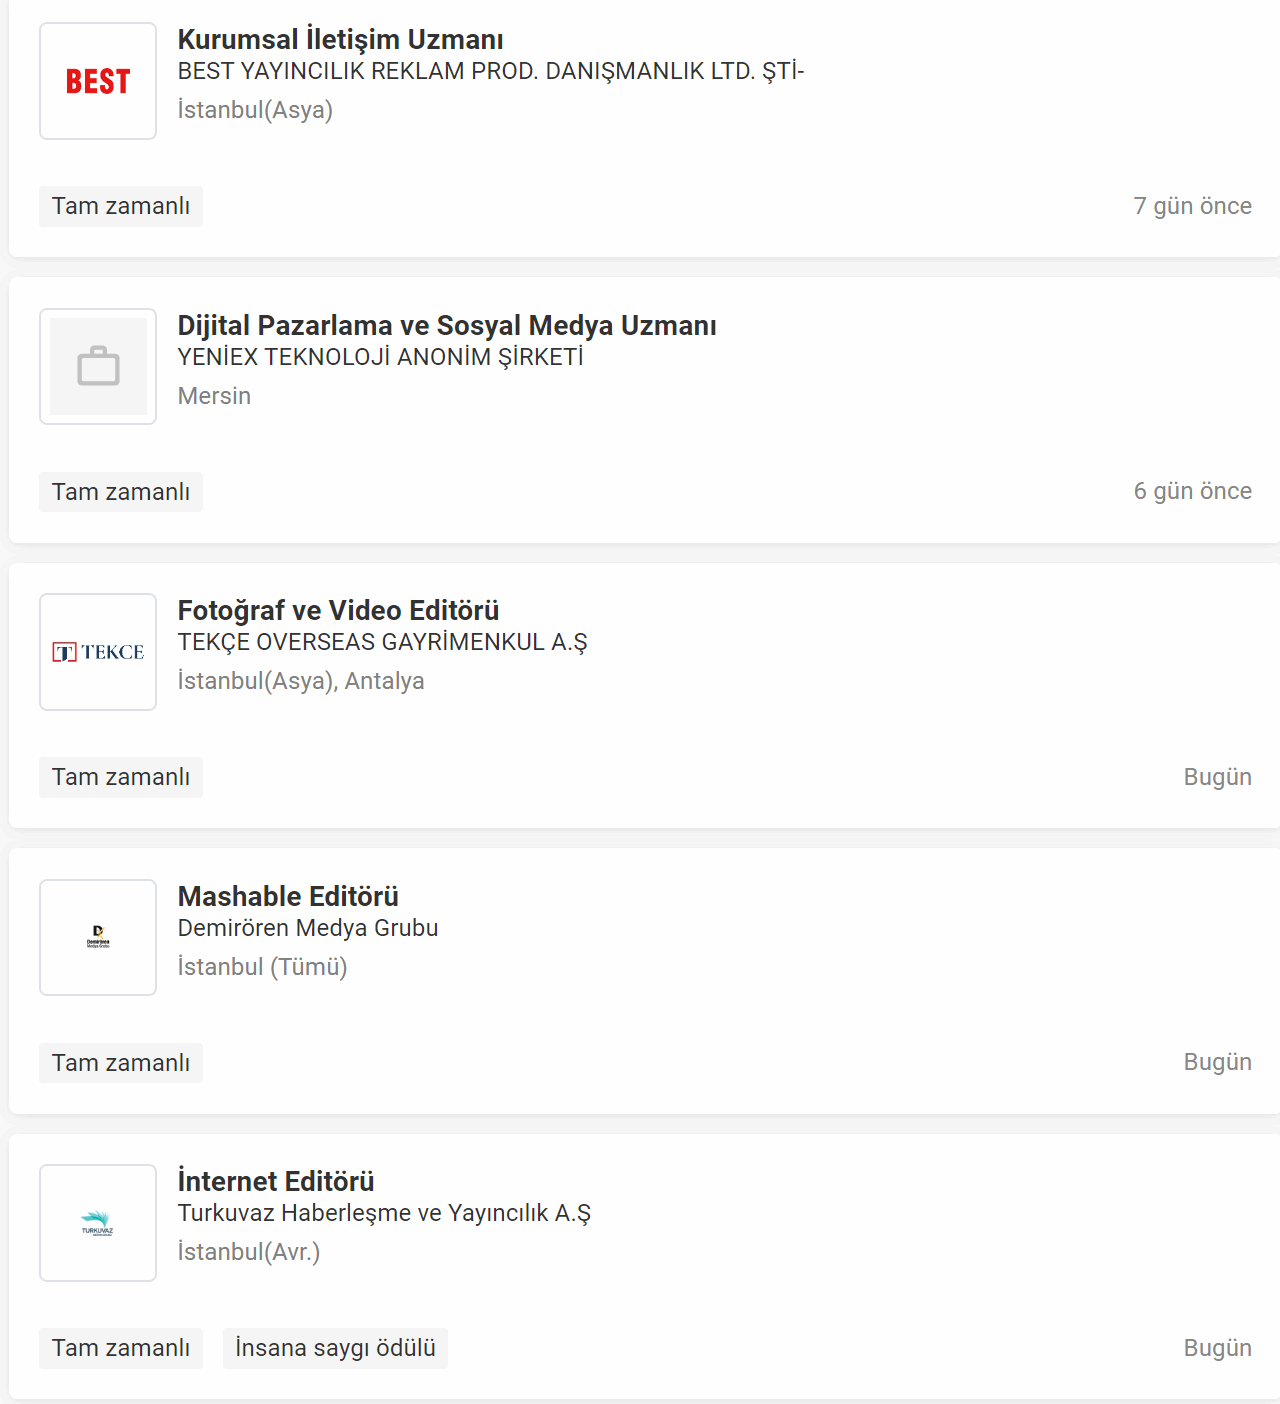Click YENİEX TEKNOLOJİ ANONİM ŞİRKETİ company name

pos(380,357)
